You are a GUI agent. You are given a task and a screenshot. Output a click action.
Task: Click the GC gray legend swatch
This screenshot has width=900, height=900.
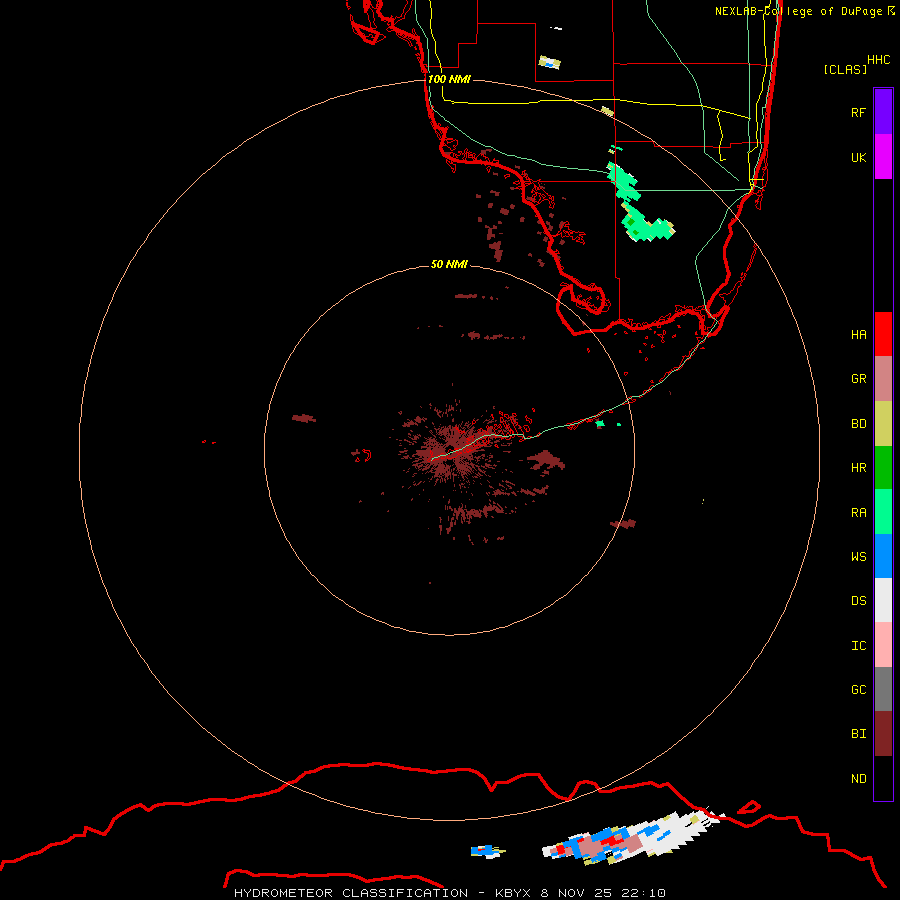click(x=883, y=689)
